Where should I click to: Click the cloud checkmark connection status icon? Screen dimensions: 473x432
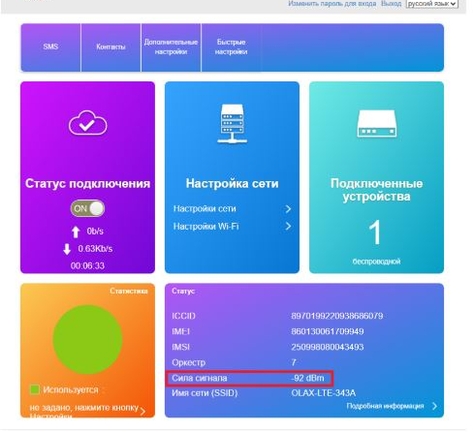pos(88,123)
